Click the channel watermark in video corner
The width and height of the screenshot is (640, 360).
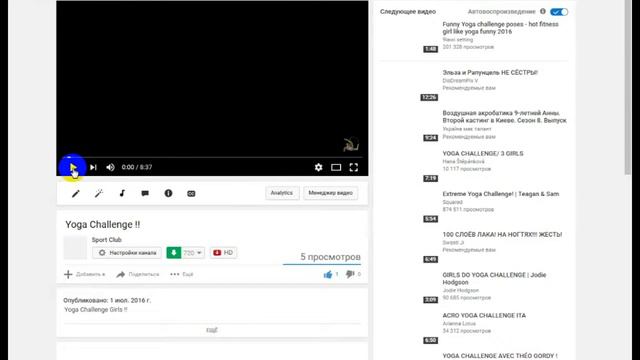point(351,144)
